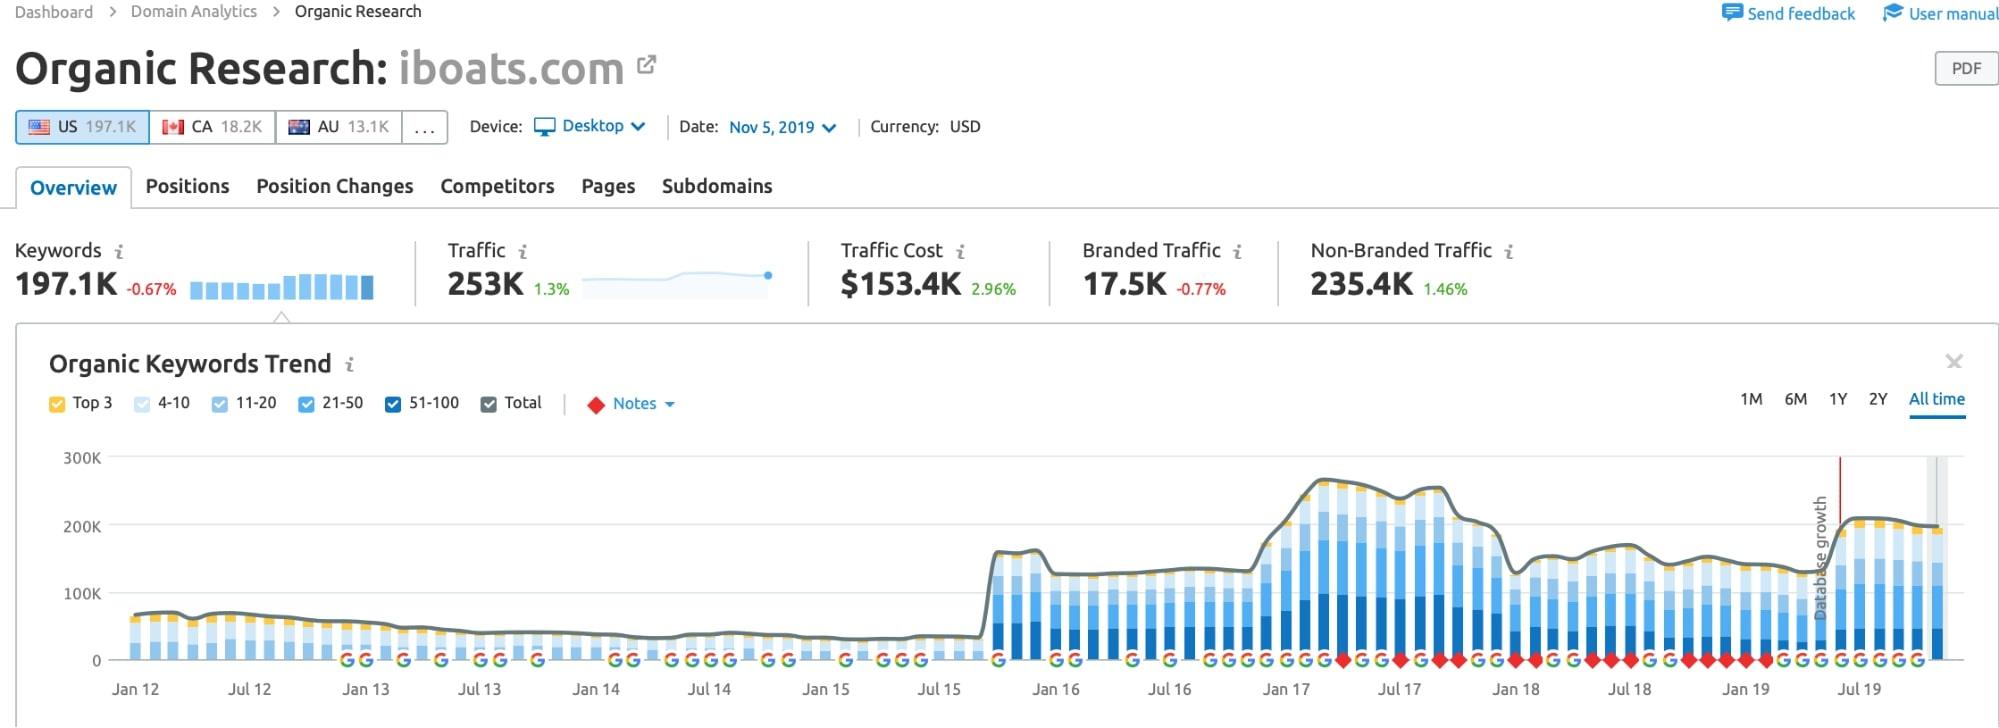This screenshot has height=728, width=1999.
Task: Click the Branded Traffic info icon
Action: tap(1237, 252)
